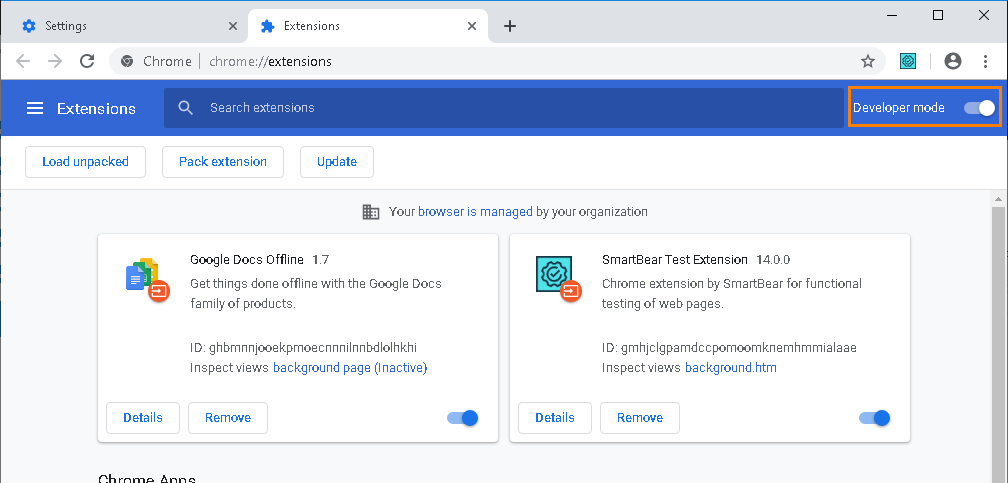Image resolution: width=1008 pixels, height=483 pixels.
Task: Click the SmartBear extension toolbar icon
Action: coord(908,61)
